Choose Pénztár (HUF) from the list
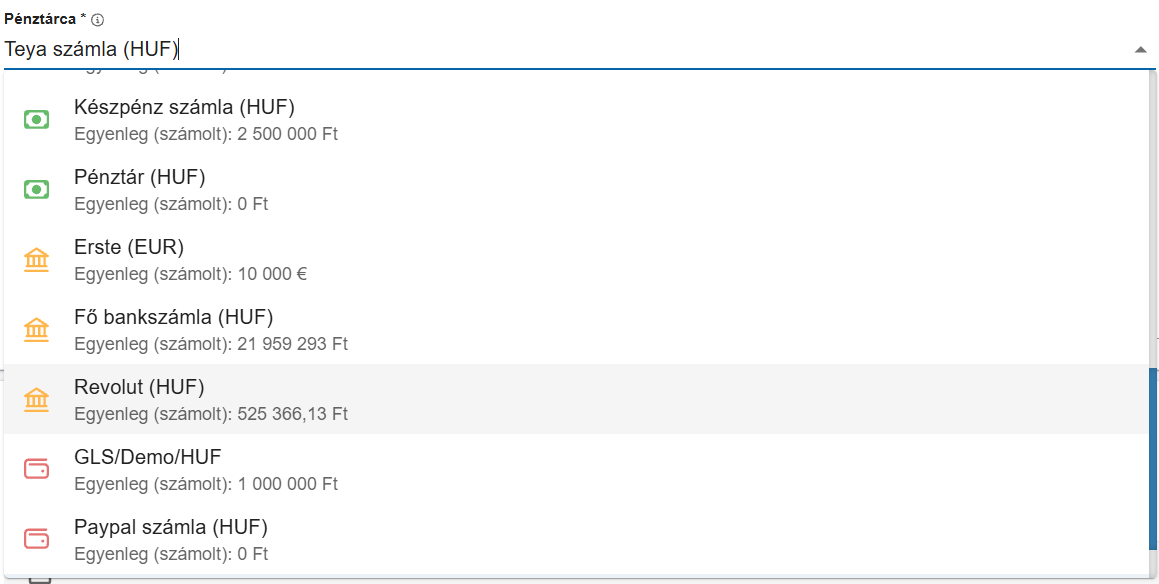The height and width of the screenshot is (584, 1159). click(139, 178)
